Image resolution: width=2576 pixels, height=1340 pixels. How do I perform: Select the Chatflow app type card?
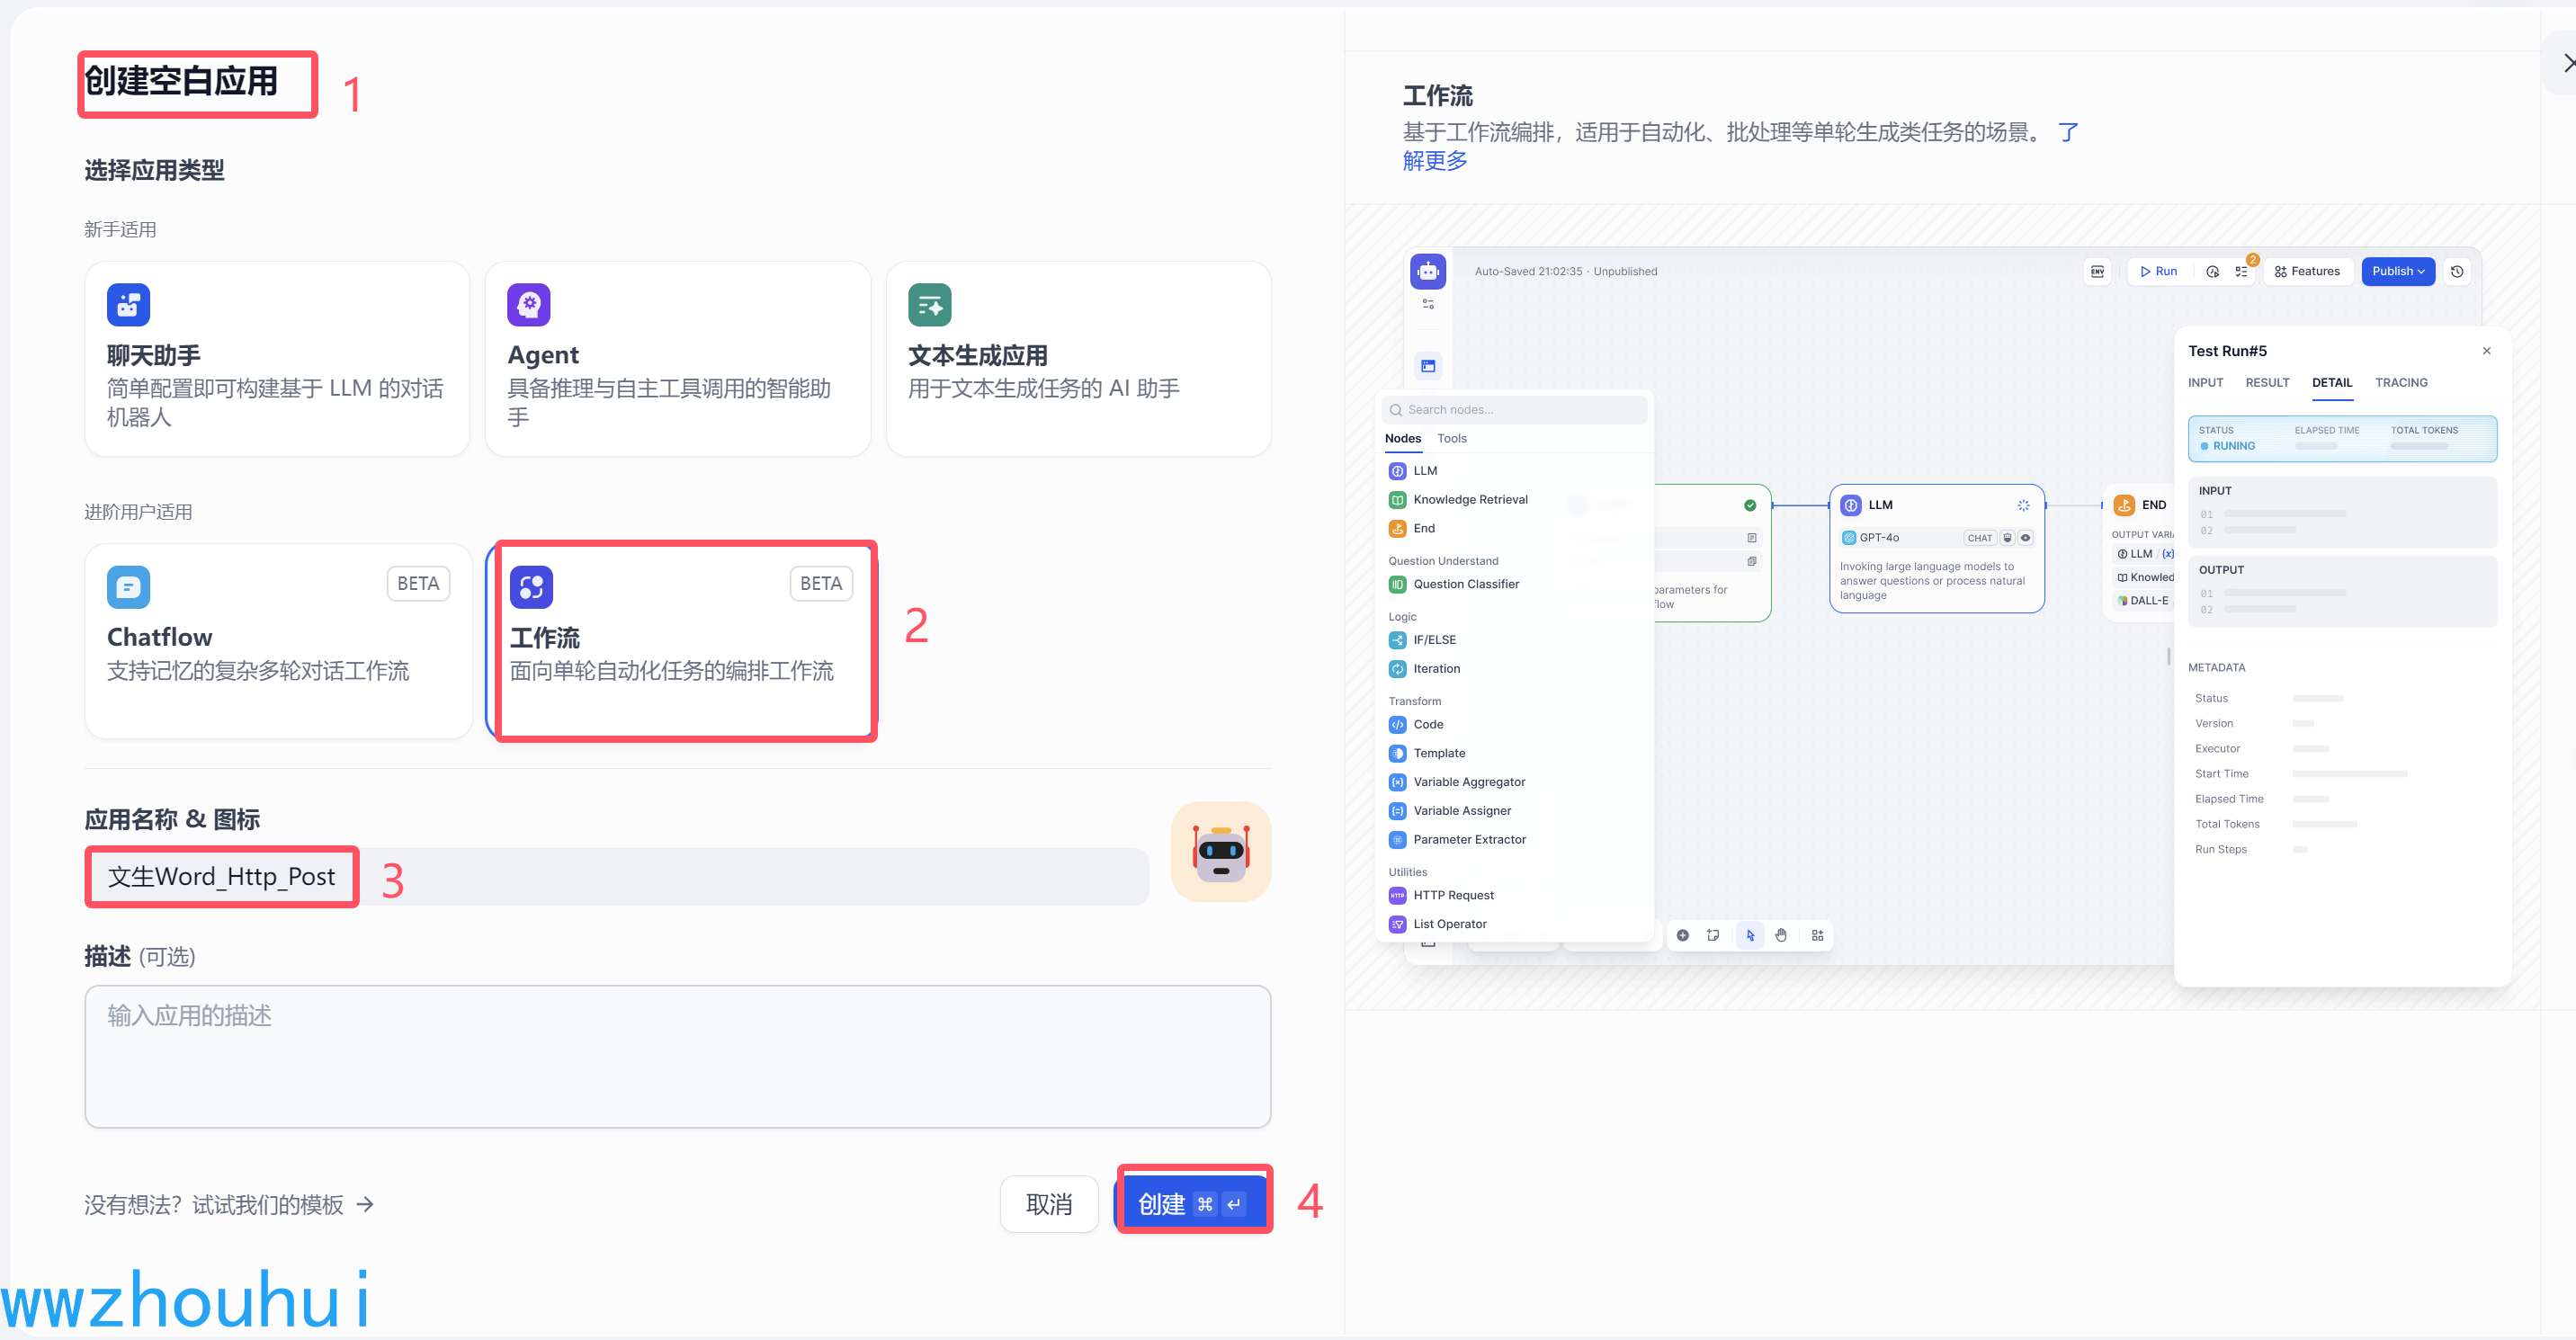pos(277,641)
